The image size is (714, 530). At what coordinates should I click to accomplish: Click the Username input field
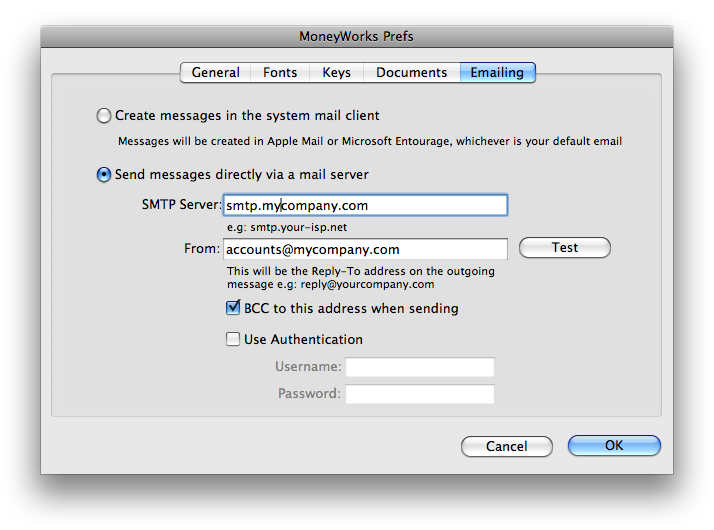point(420,367)
